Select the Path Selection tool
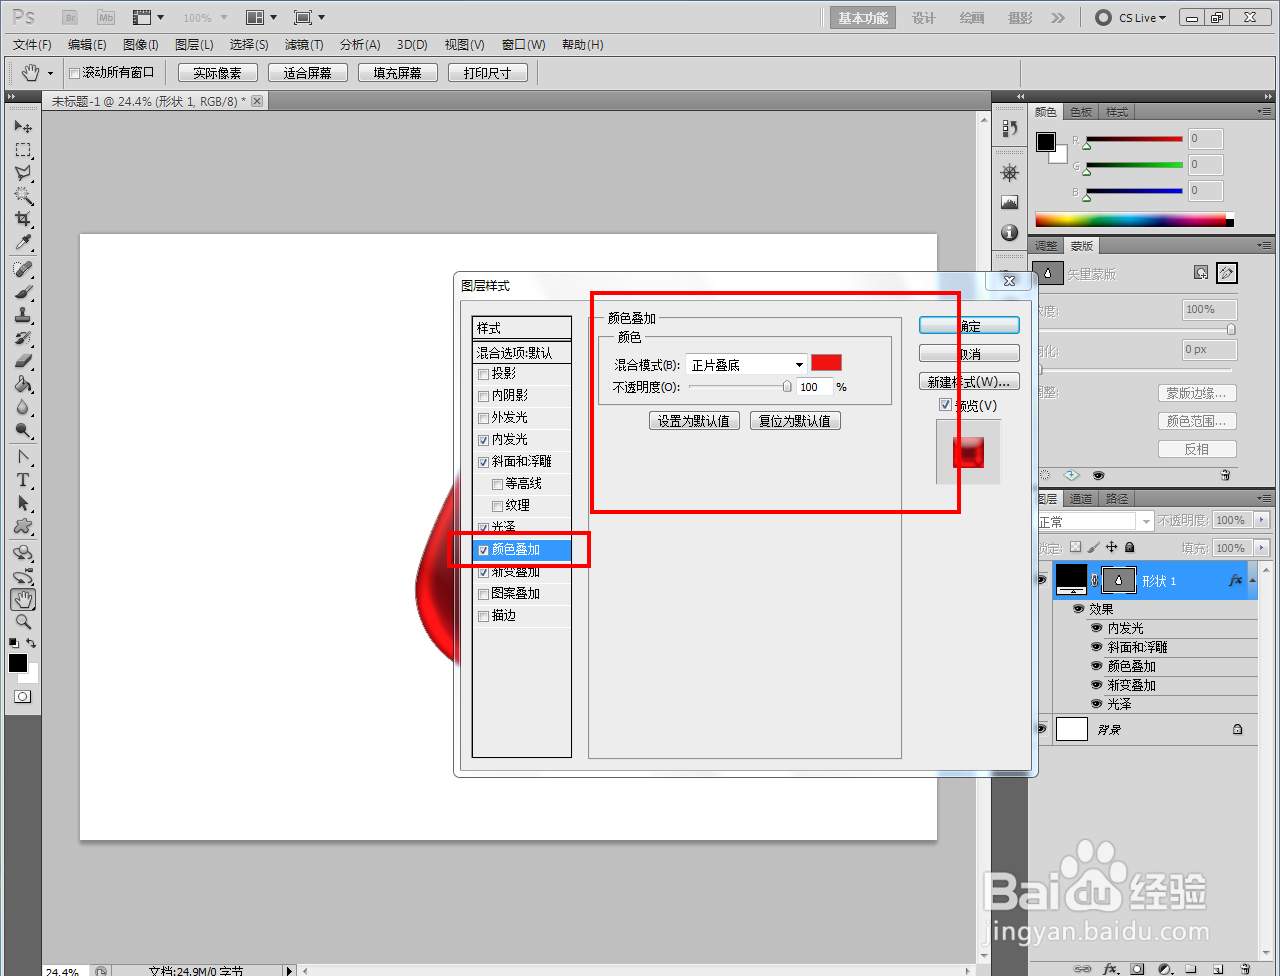Screen dimensions: 1280x976 tap(23, 504)
